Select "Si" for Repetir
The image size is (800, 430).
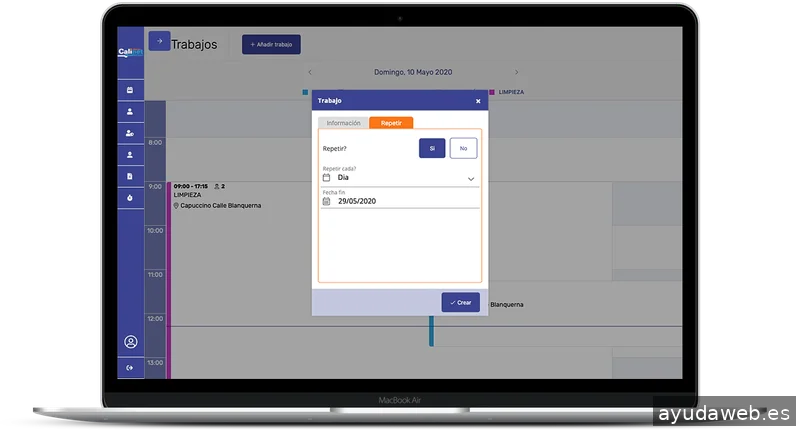click(x=432, y=148)
